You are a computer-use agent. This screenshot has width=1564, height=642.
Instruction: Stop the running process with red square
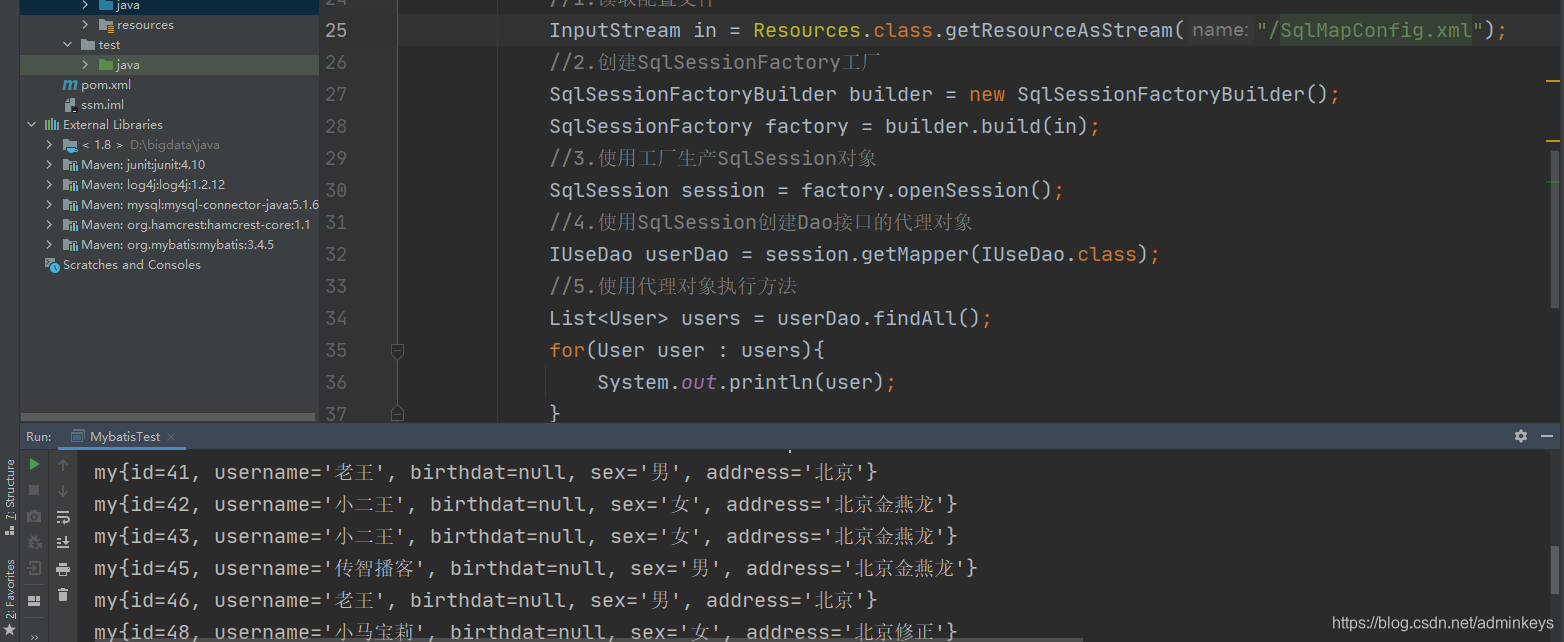(33, 489)
